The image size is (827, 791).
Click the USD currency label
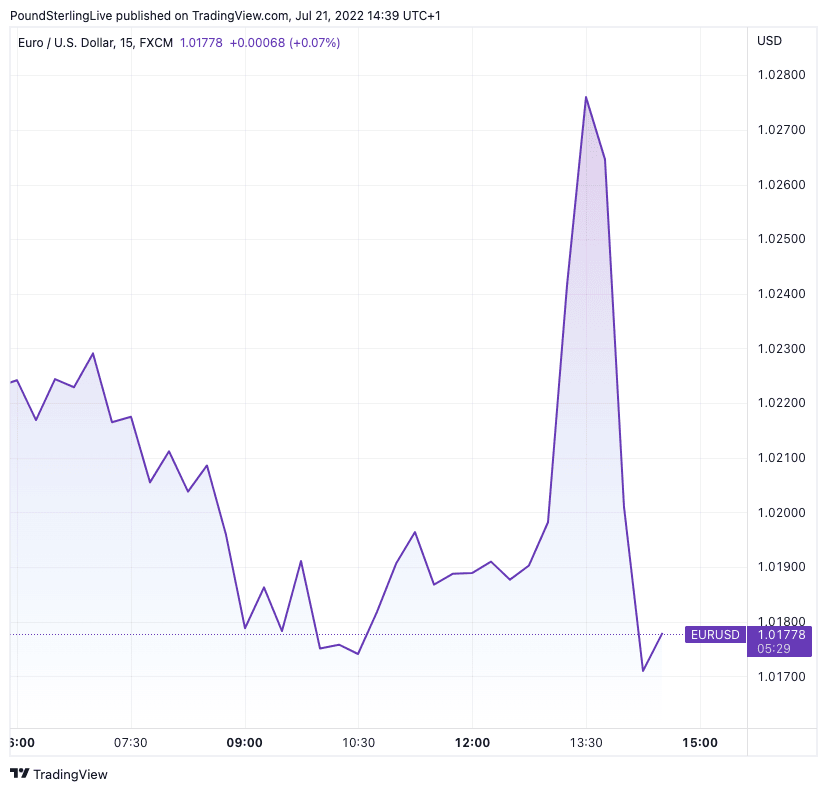(x=770, y=41)
